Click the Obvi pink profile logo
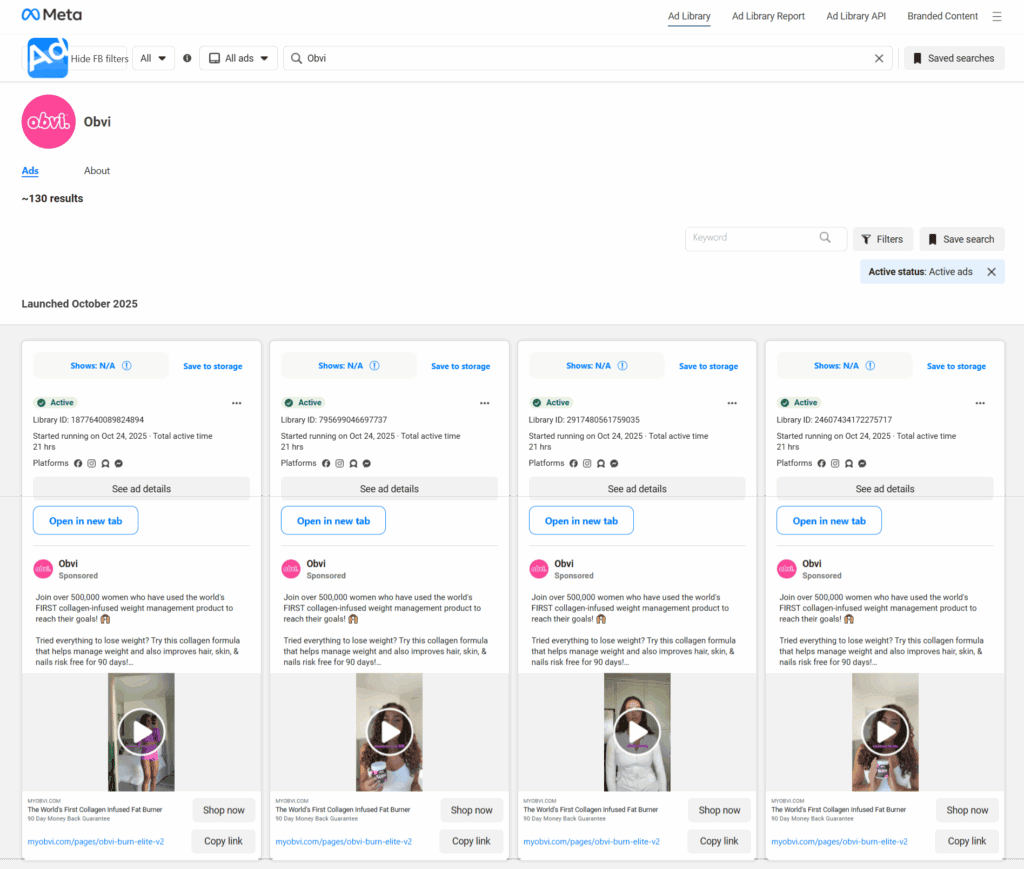Screen dimensions: 1024x869 (x=48, y=122)
